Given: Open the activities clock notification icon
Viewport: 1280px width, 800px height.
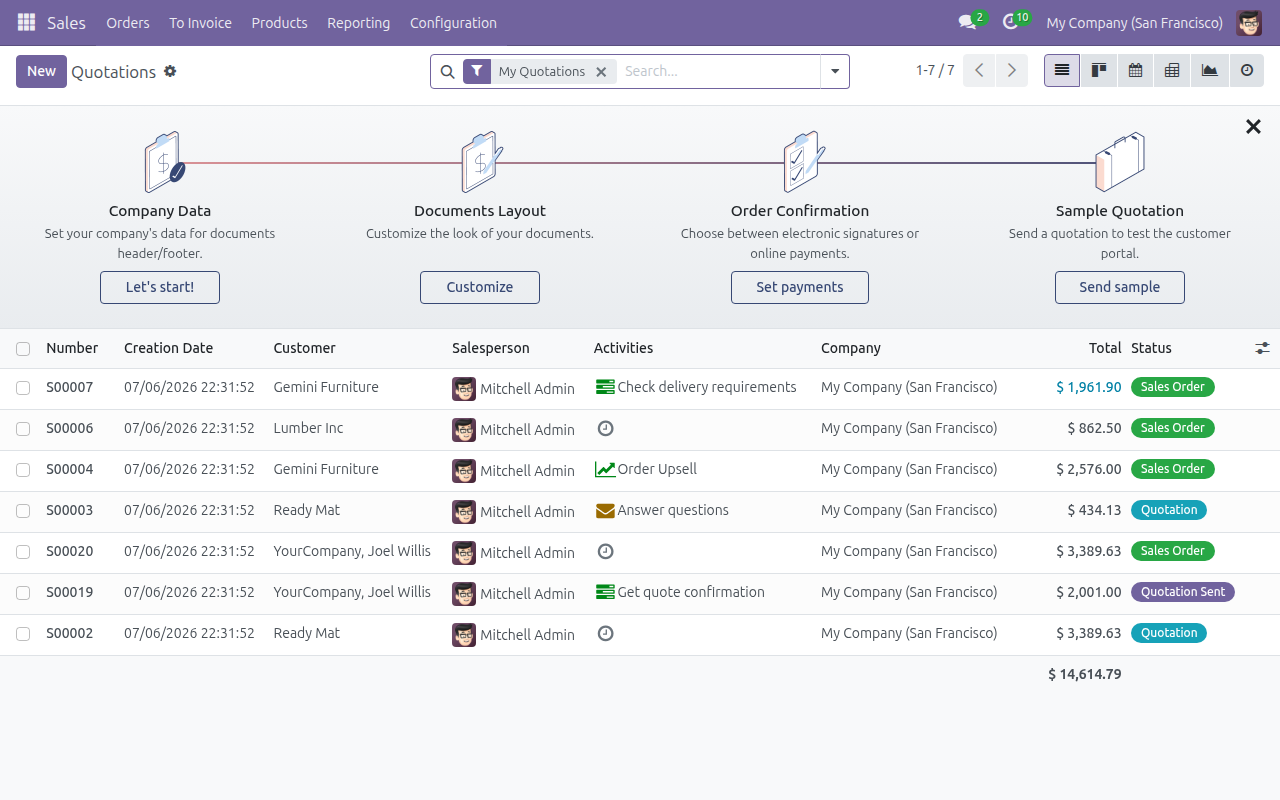Looking at the screenshot, I should click(1011, 22).
